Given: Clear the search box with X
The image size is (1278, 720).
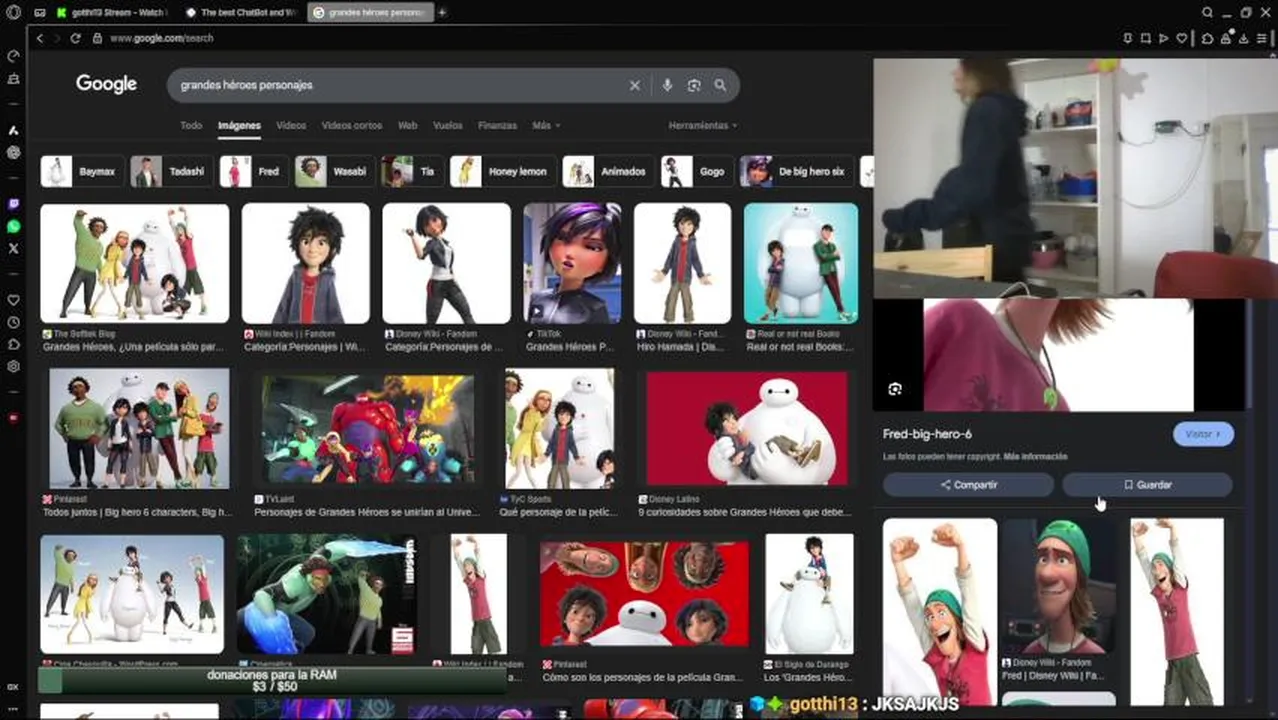Looking at the screenshot, I should (x=634, y=86).
